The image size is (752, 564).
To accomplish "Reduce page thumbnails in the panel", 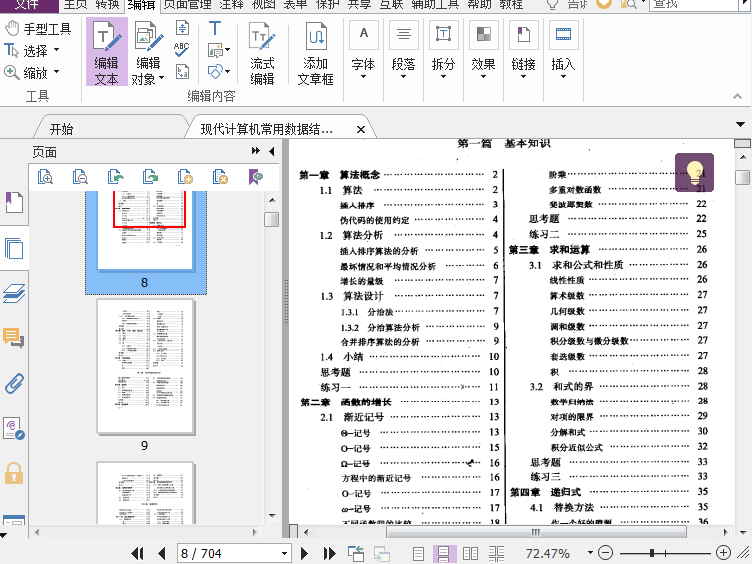I will click(x=80, y=177).
